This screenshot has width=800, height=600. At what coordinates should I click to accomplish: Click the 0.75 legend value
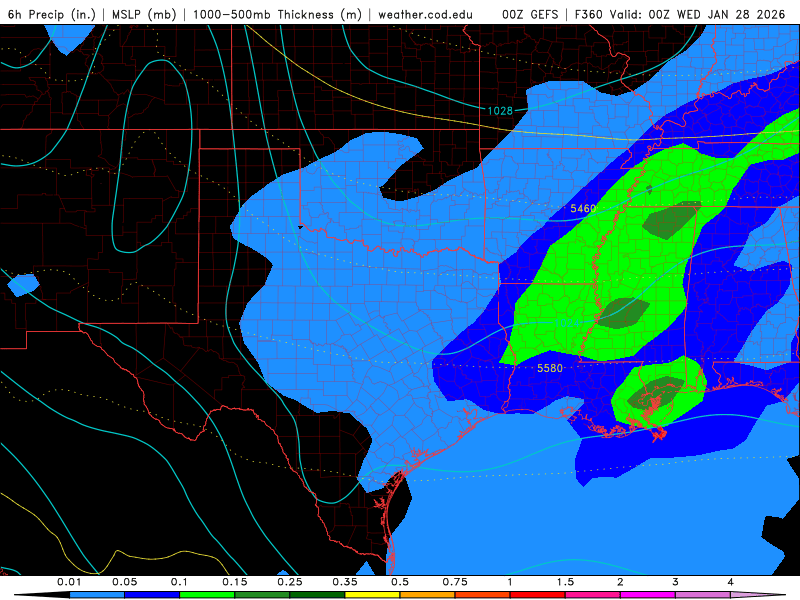click(x=455, y=582)
